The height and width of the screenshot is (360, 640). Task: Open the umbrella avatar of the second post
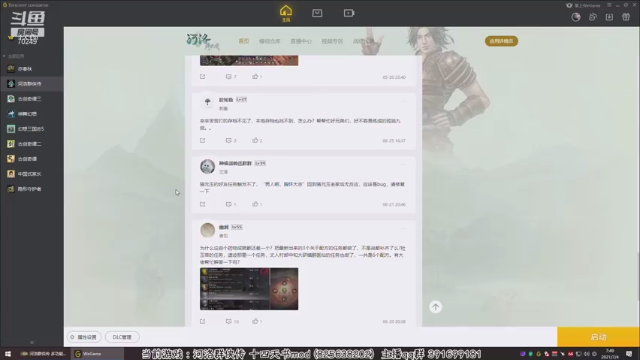point(207,102)
